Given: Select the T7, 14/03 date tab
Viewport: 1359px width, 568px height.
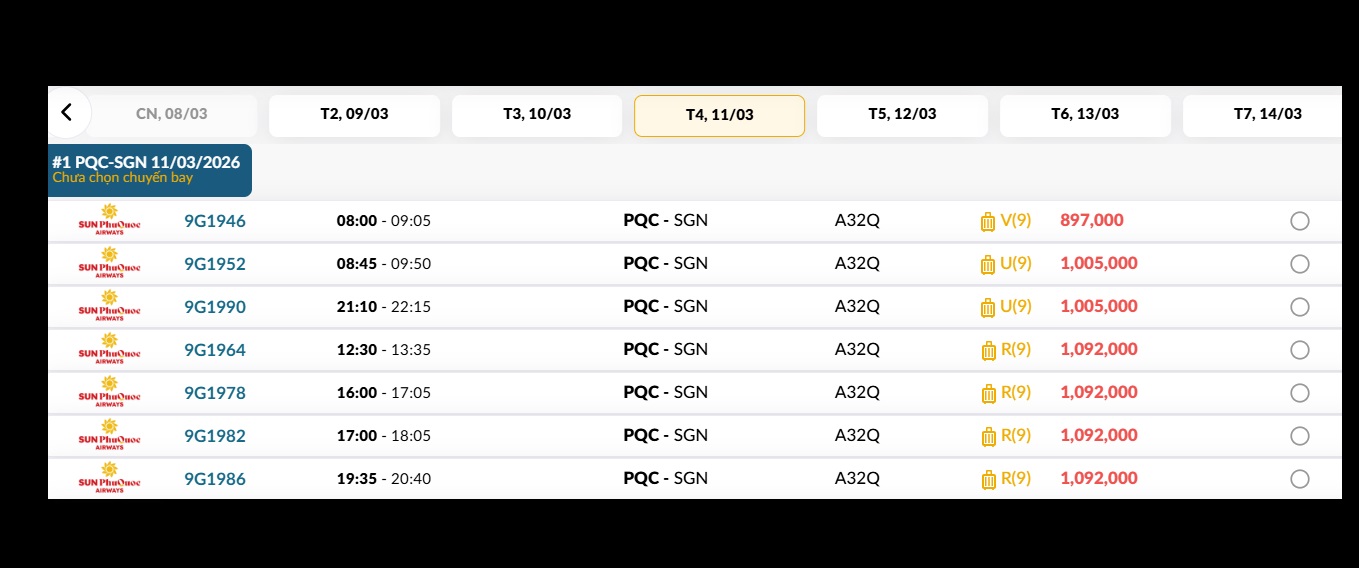Looking at the screenshot, I should [x=1267, y=114].
